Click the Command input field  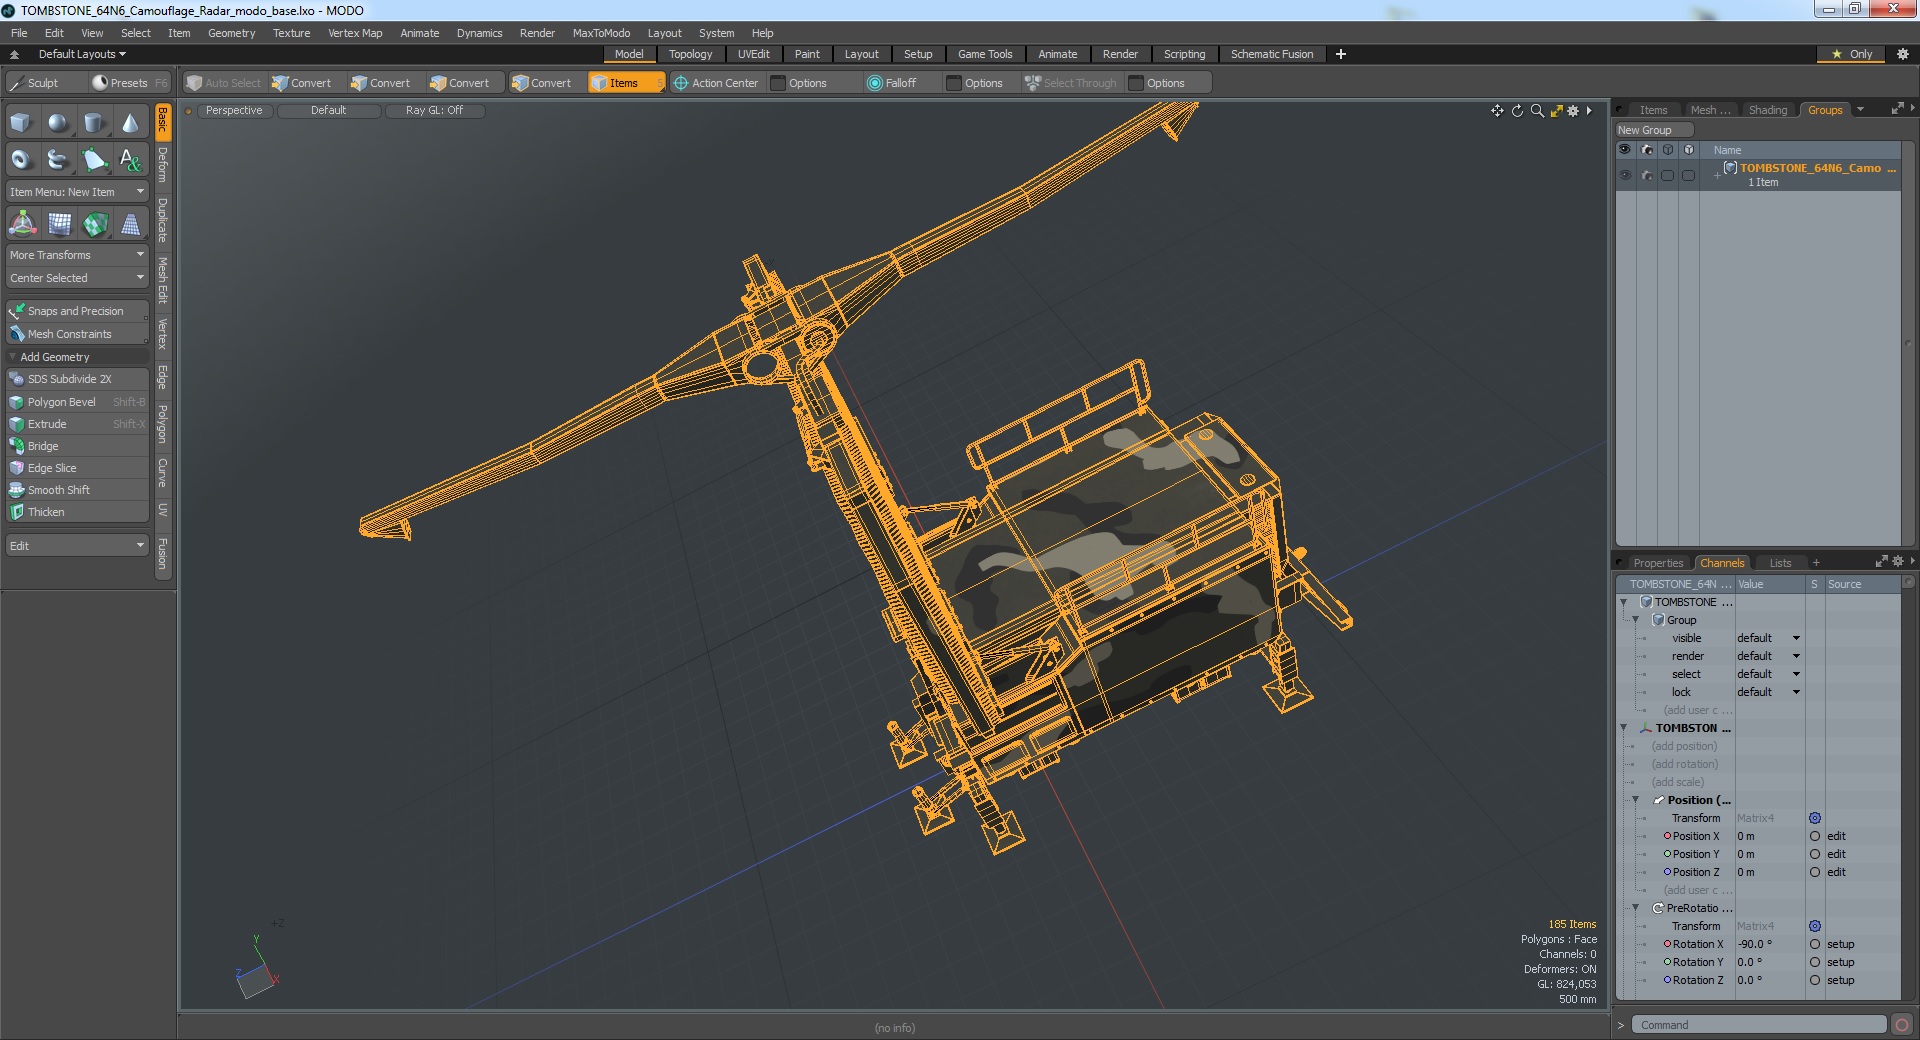point(1759,1025)
